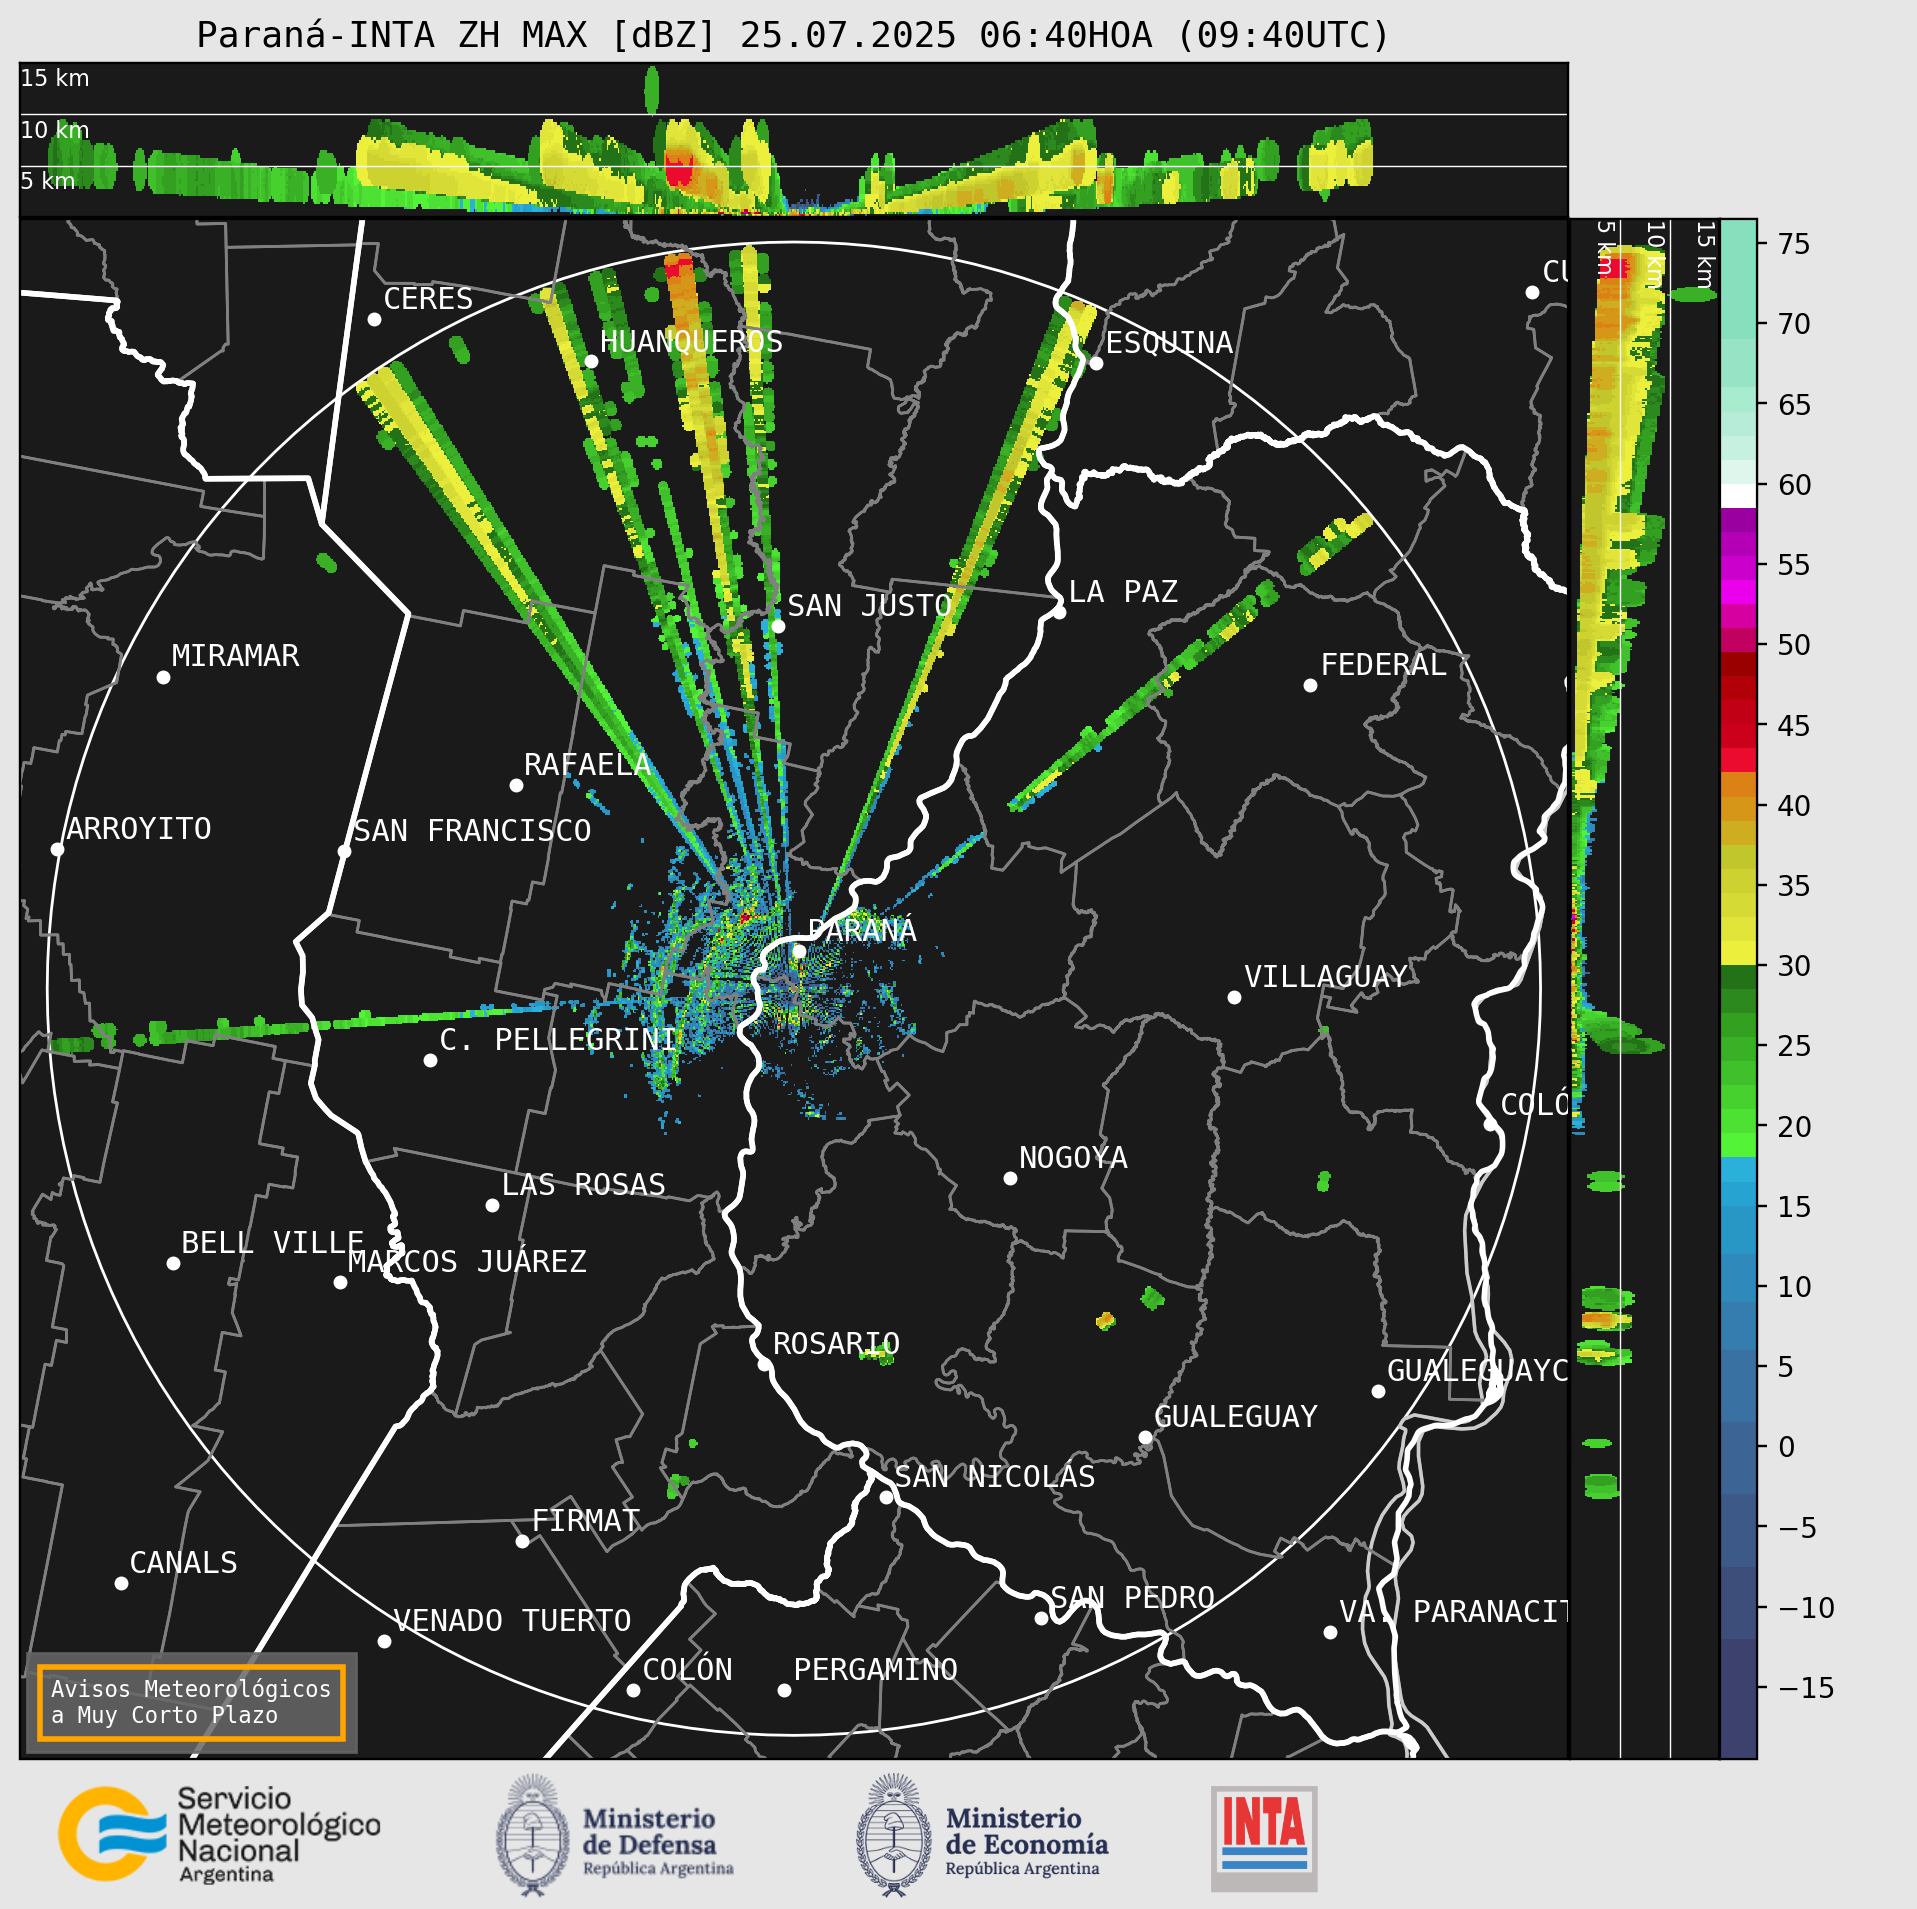Viewport: 1917px width, 1909px height.
Task: Click the 5 km label in top cross-section
Action: coord(48,181)
